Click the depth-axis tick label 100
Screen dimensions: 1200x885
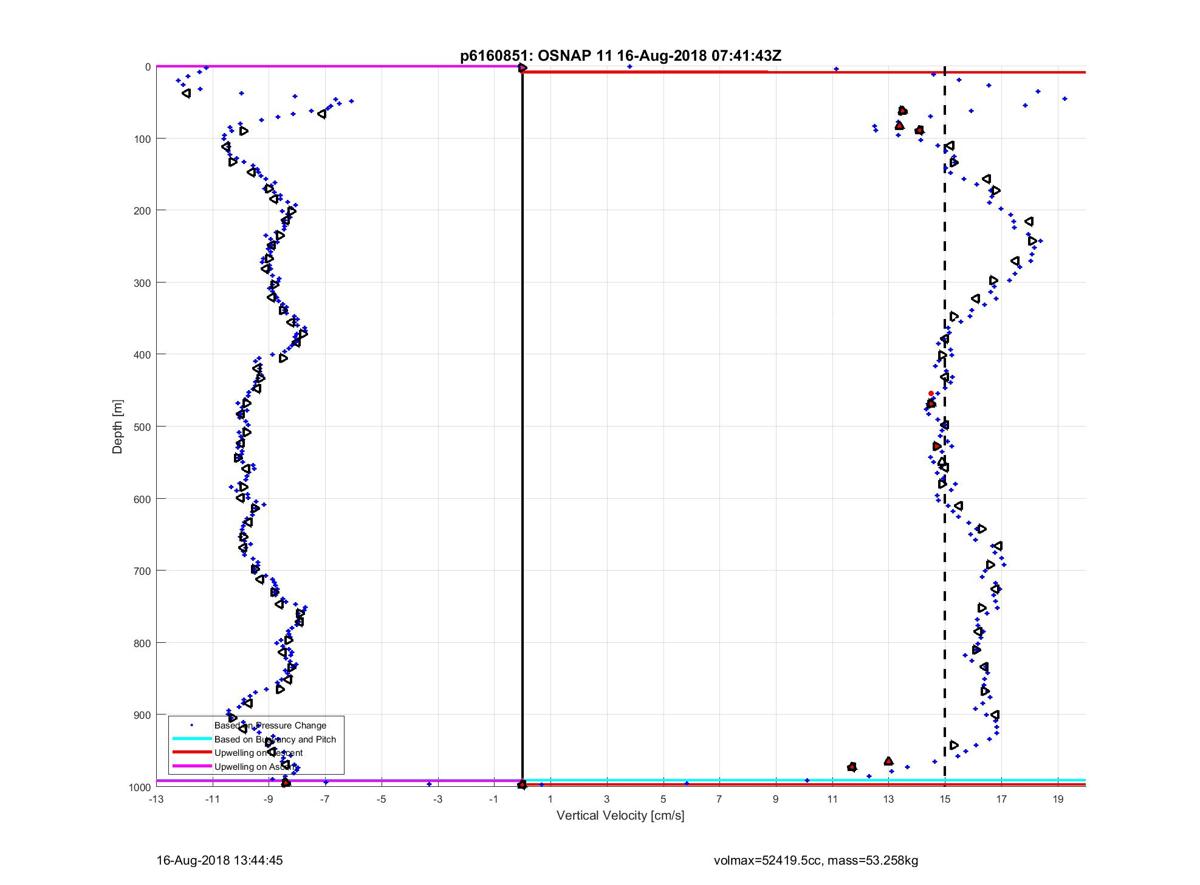[142, 138]
